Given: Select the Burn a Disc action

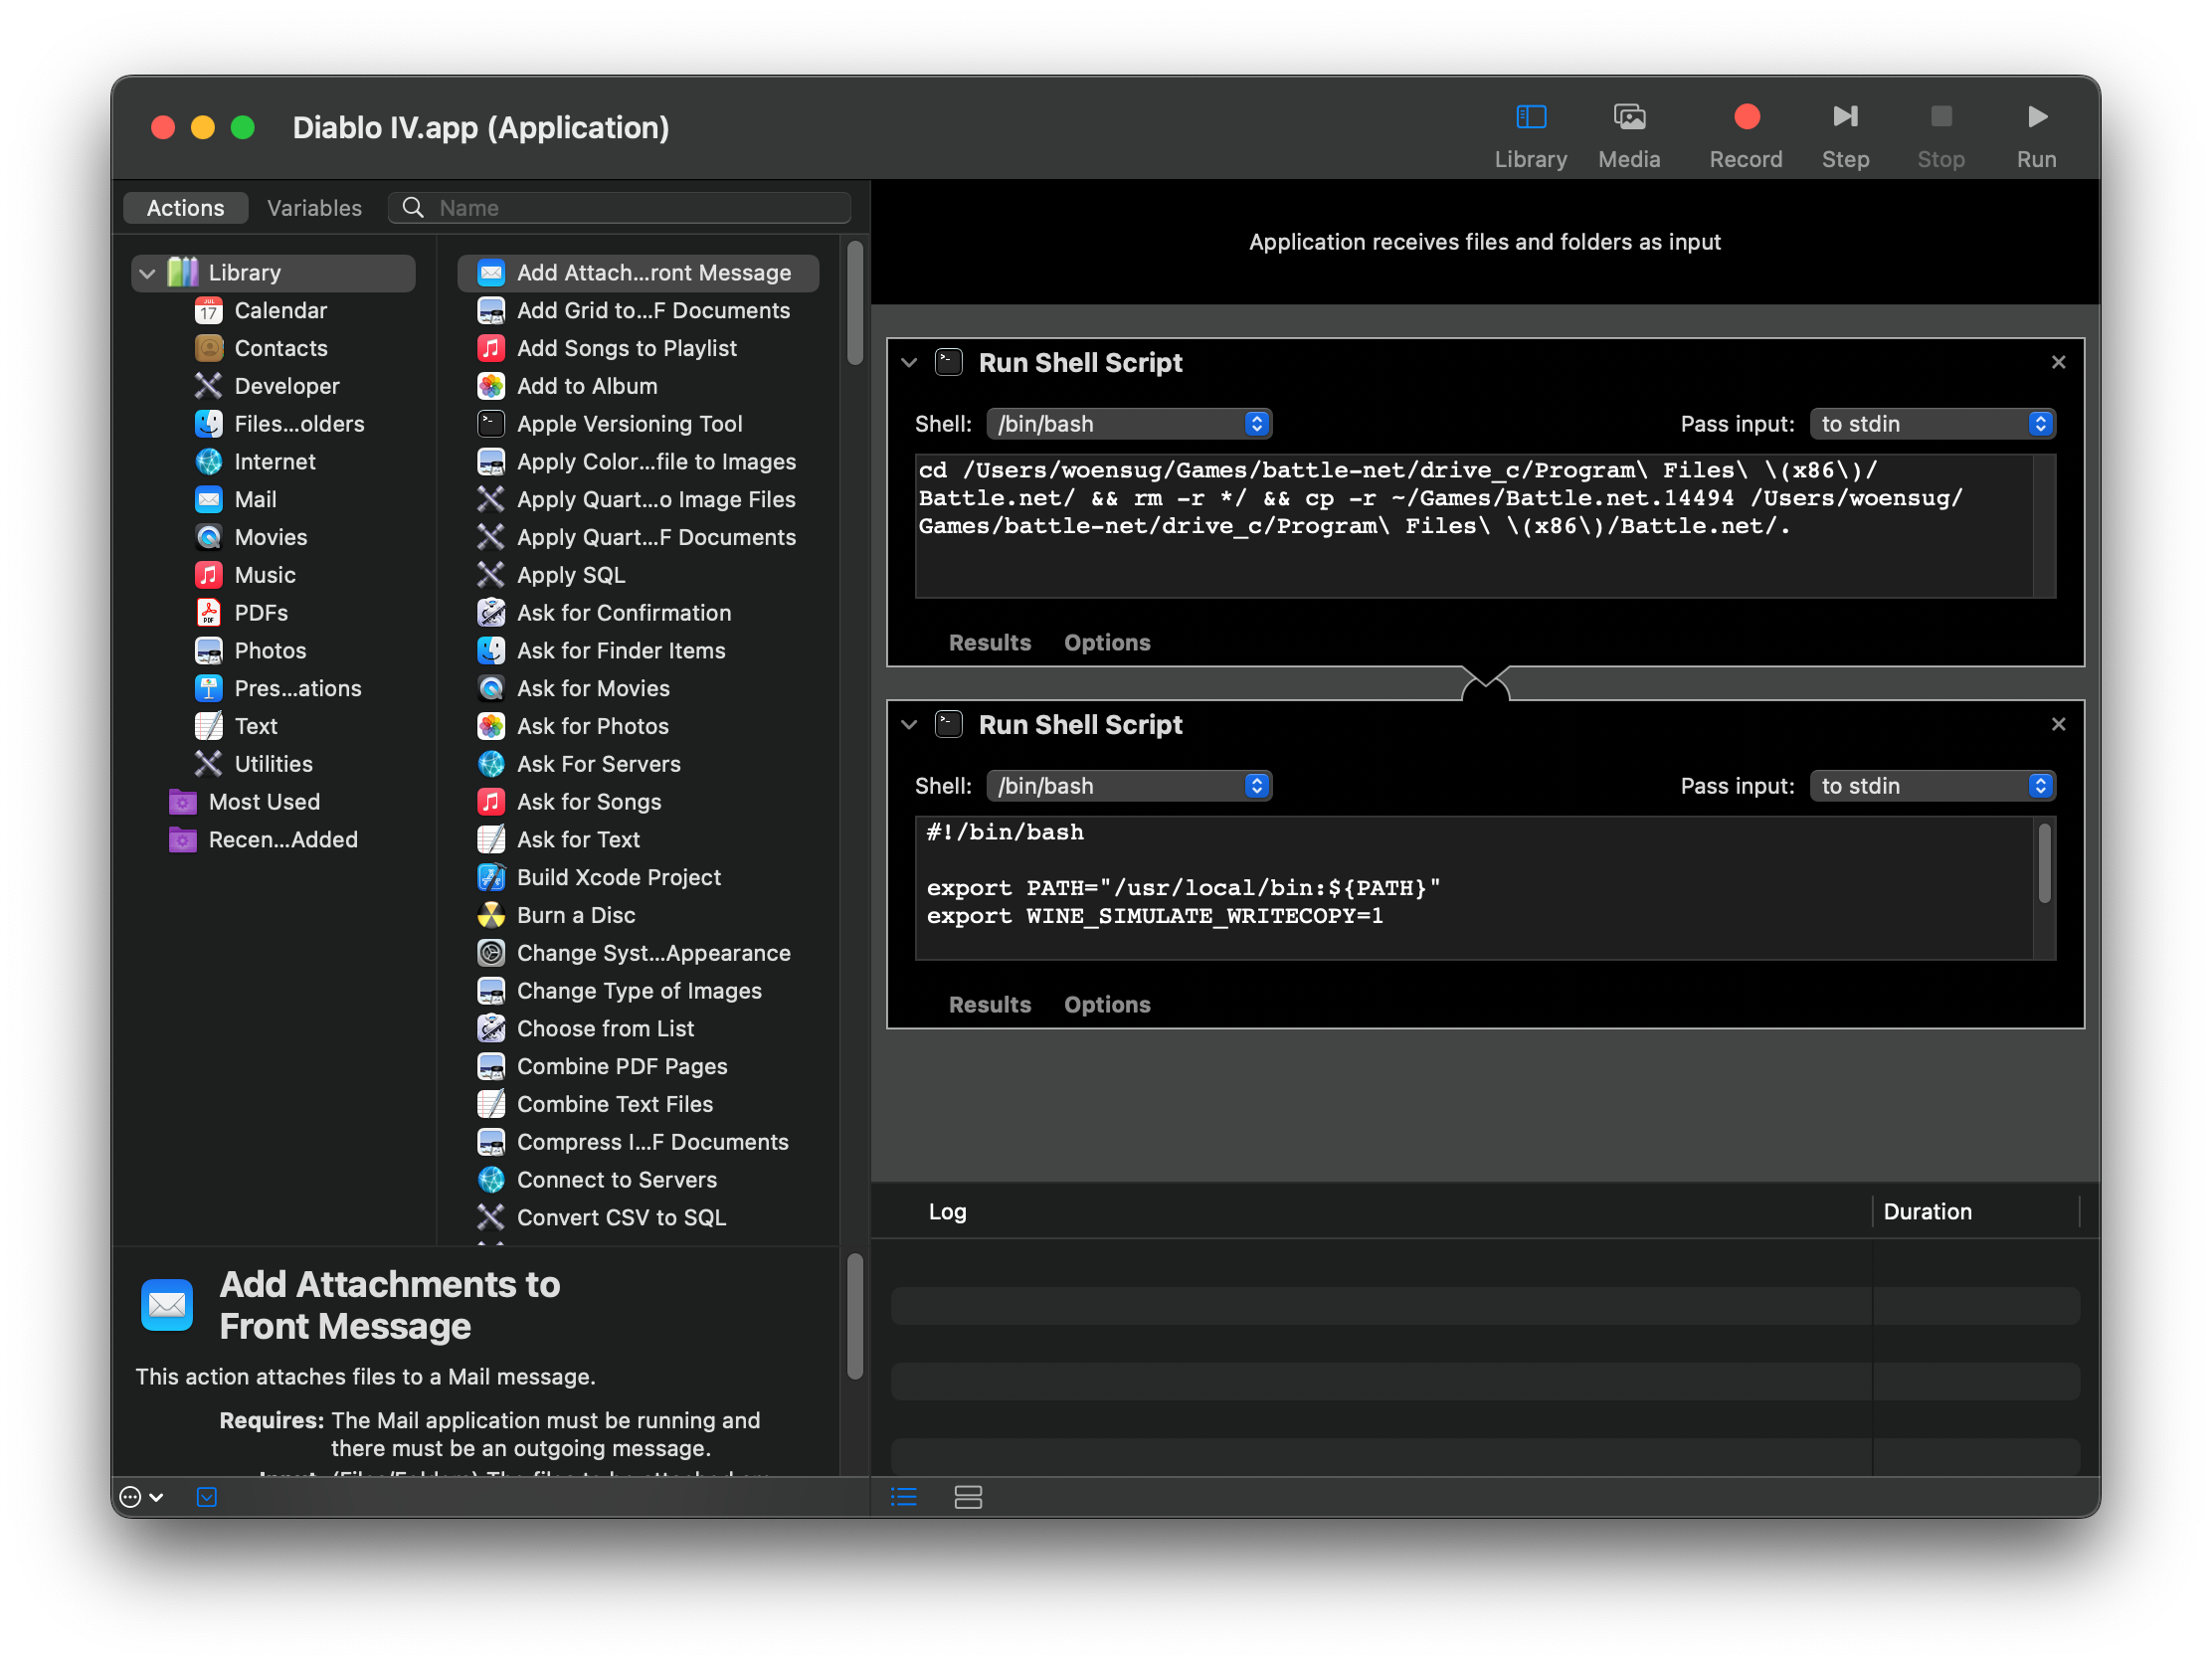Looking at the screenshot, I should tap(575, 915).
